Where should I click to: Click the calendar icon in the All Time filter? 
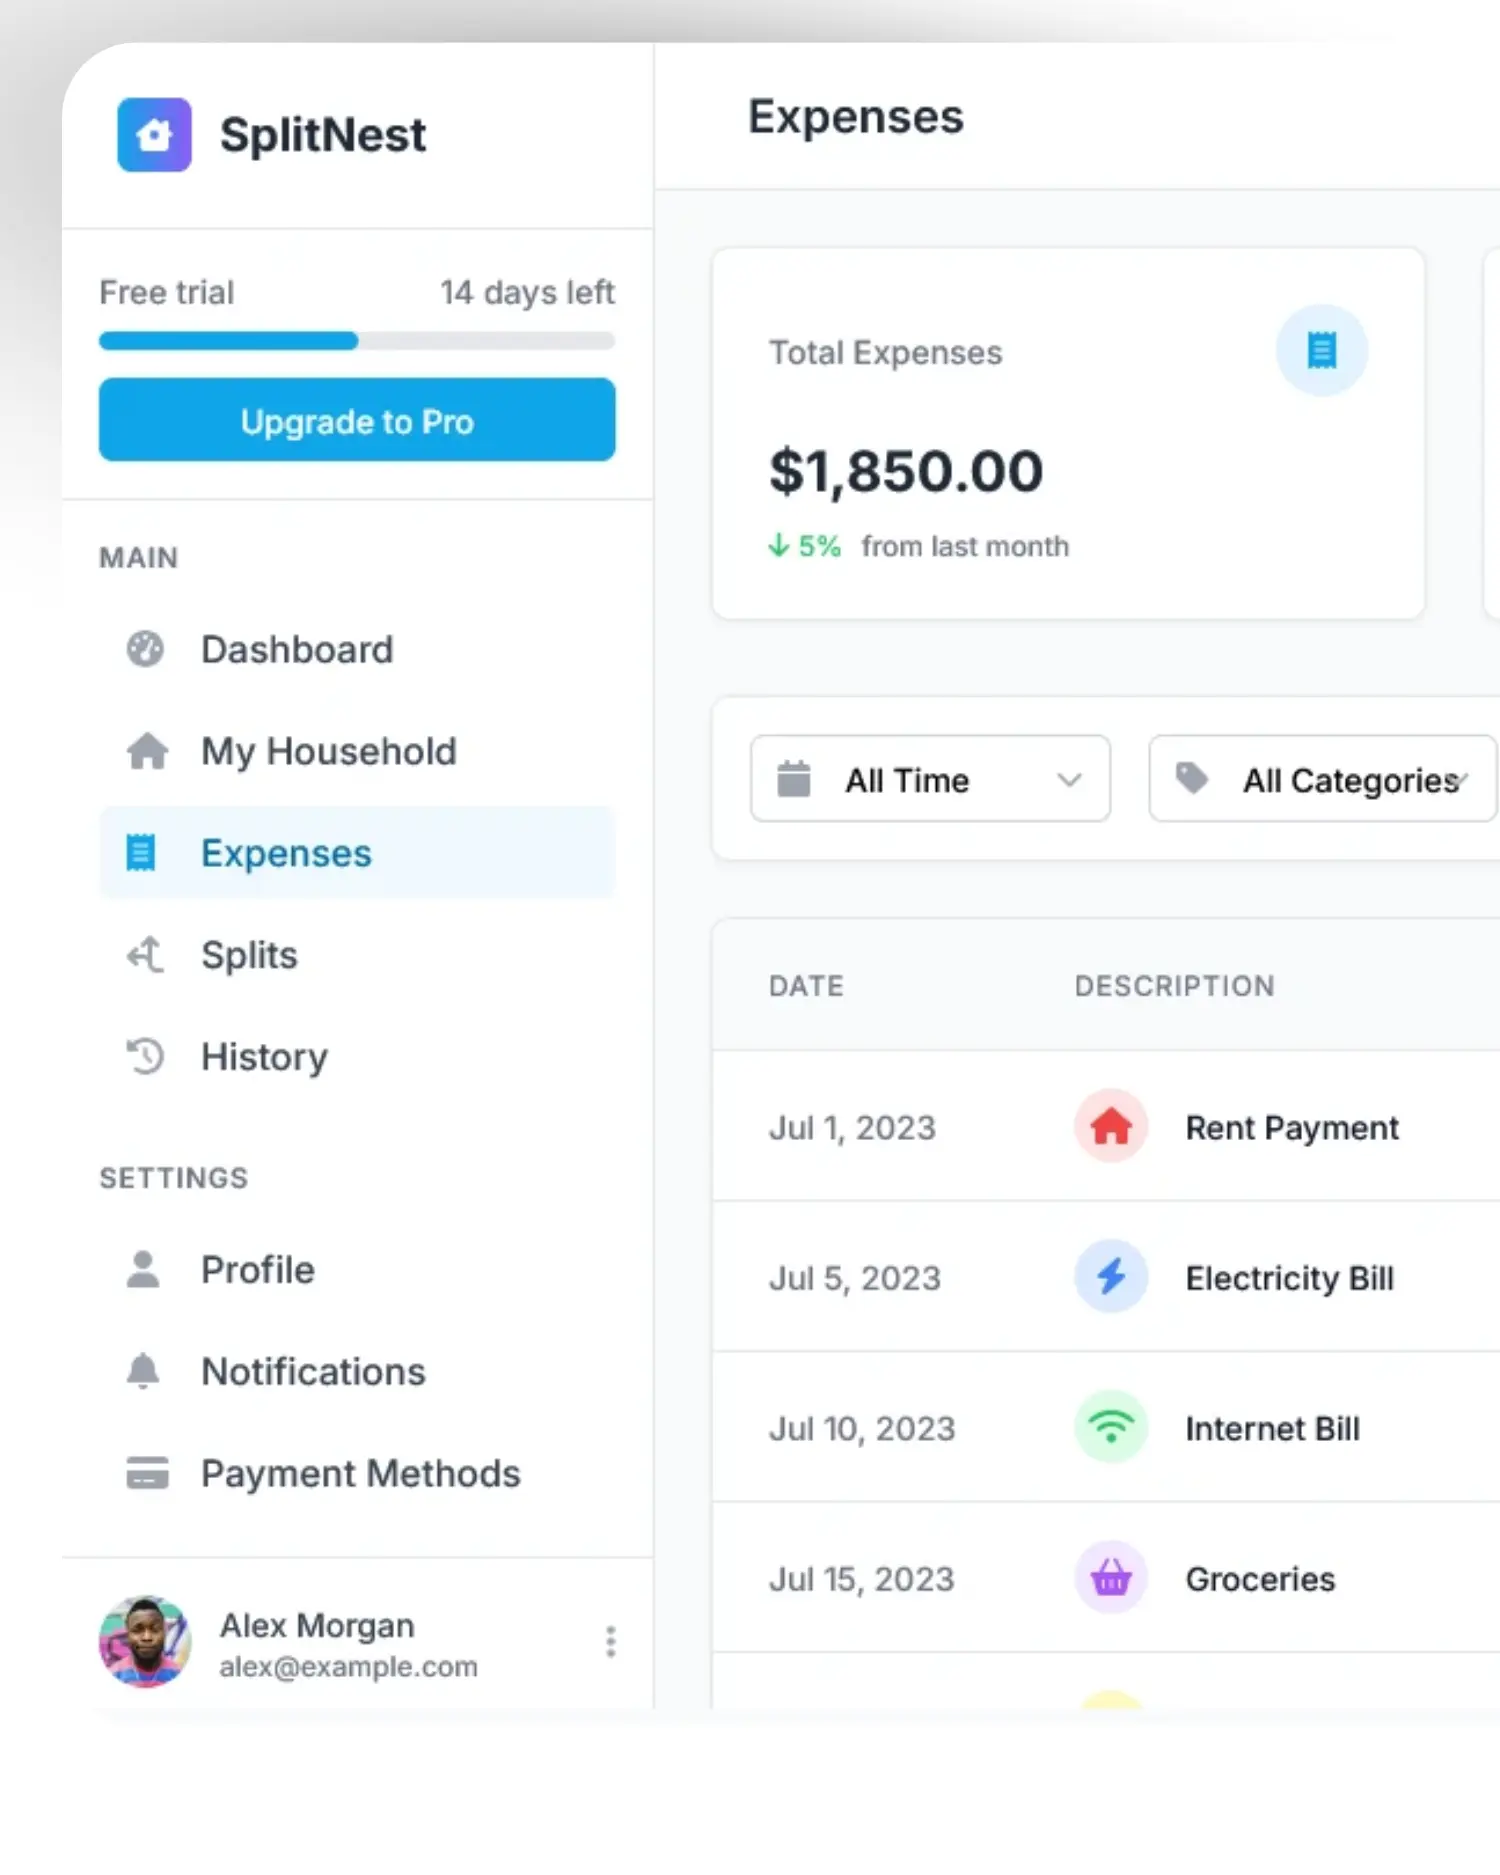click(794, 779)
